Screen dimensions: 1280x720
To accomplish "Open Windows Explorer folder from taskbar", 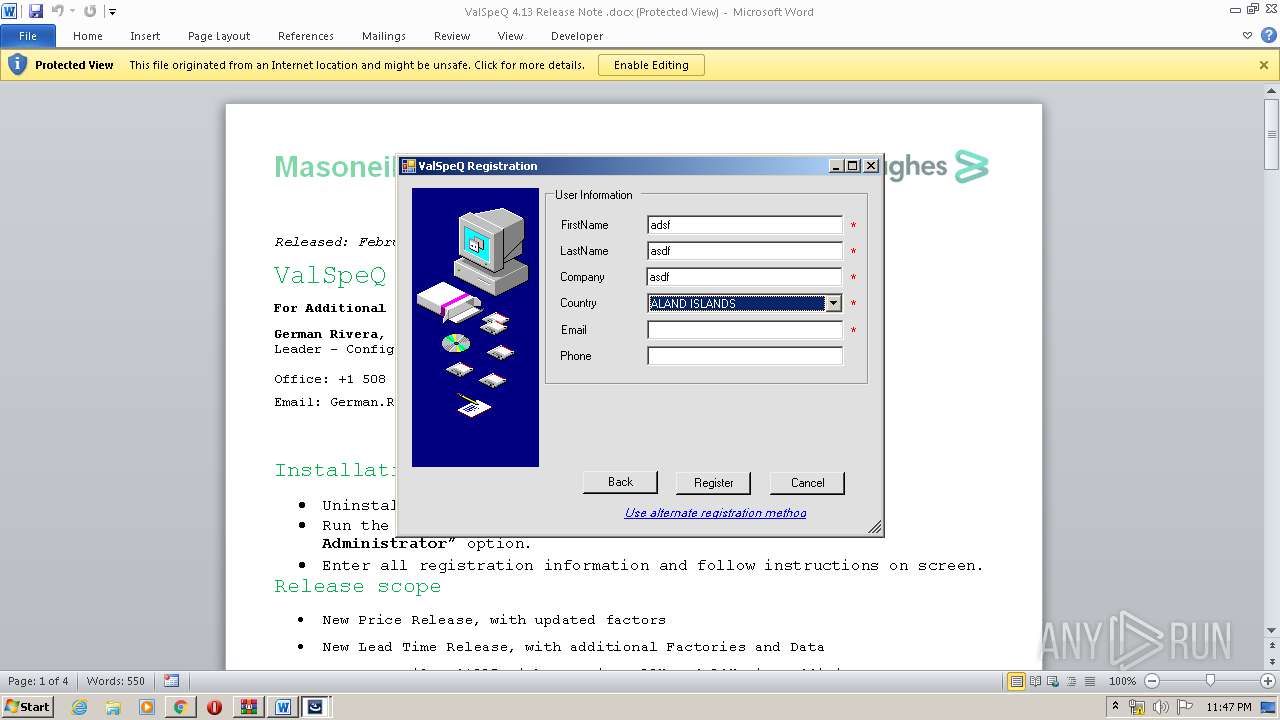I will coord(113,707).
